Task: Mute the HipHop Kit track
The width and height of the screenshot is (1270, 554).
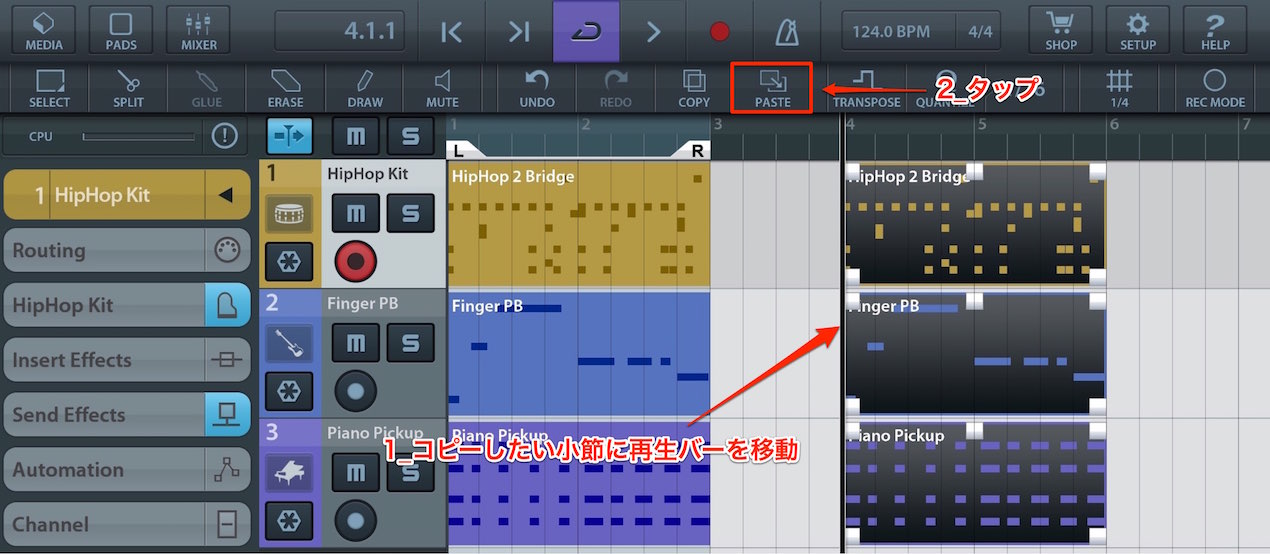Action: click(355, 213)
